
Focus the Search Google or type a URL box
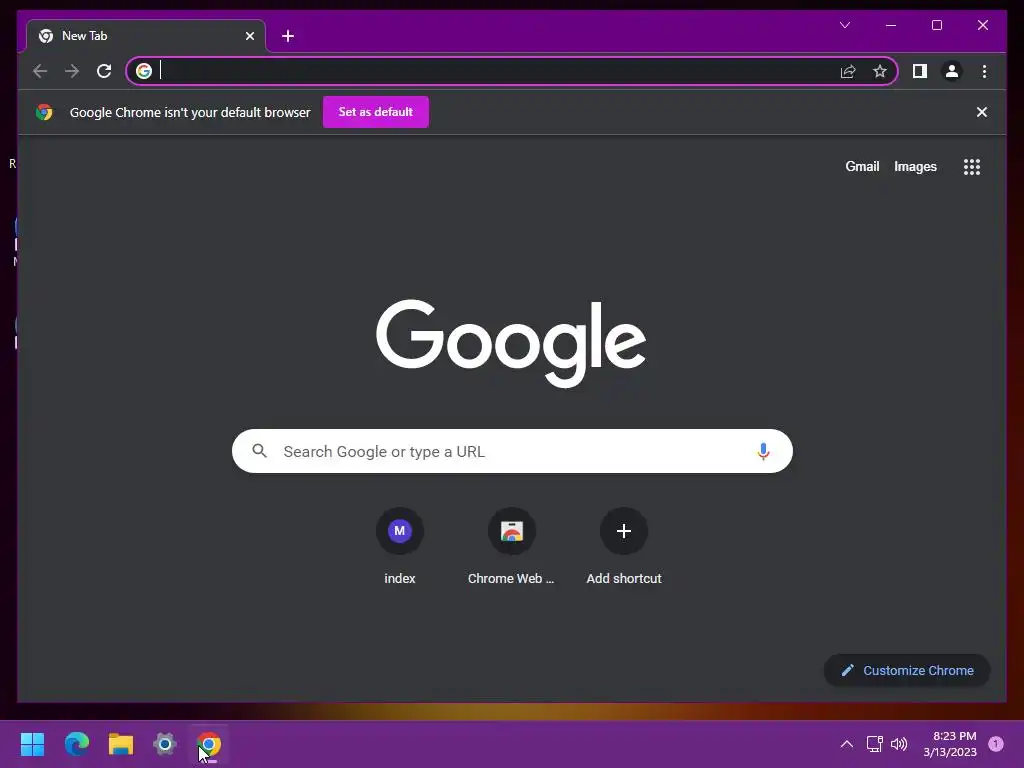point(512,451)
